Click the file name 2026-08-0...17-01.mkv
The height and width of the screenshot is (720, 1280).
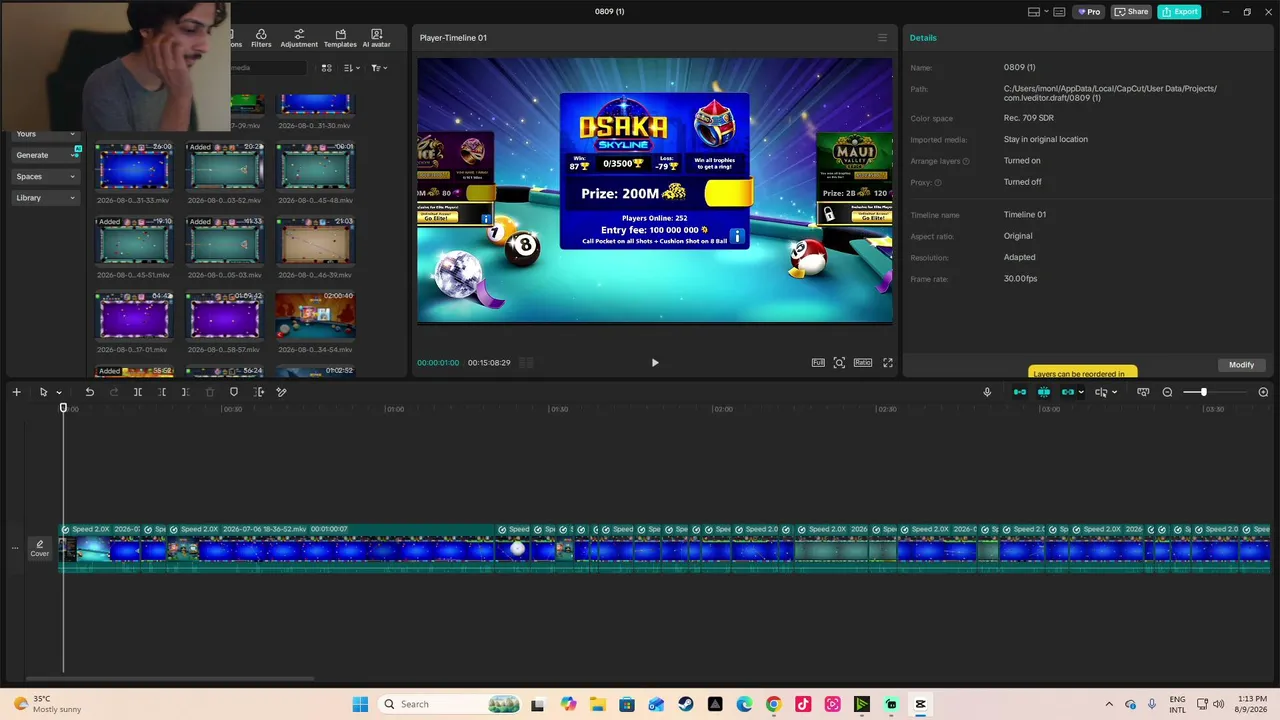(x=134, y=350)
